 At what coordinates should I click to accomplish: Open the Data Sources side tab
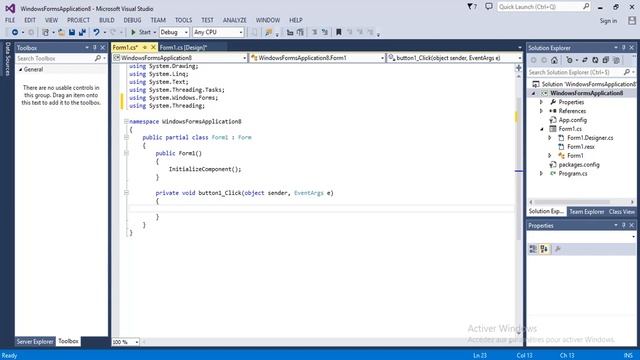[7, 59]
